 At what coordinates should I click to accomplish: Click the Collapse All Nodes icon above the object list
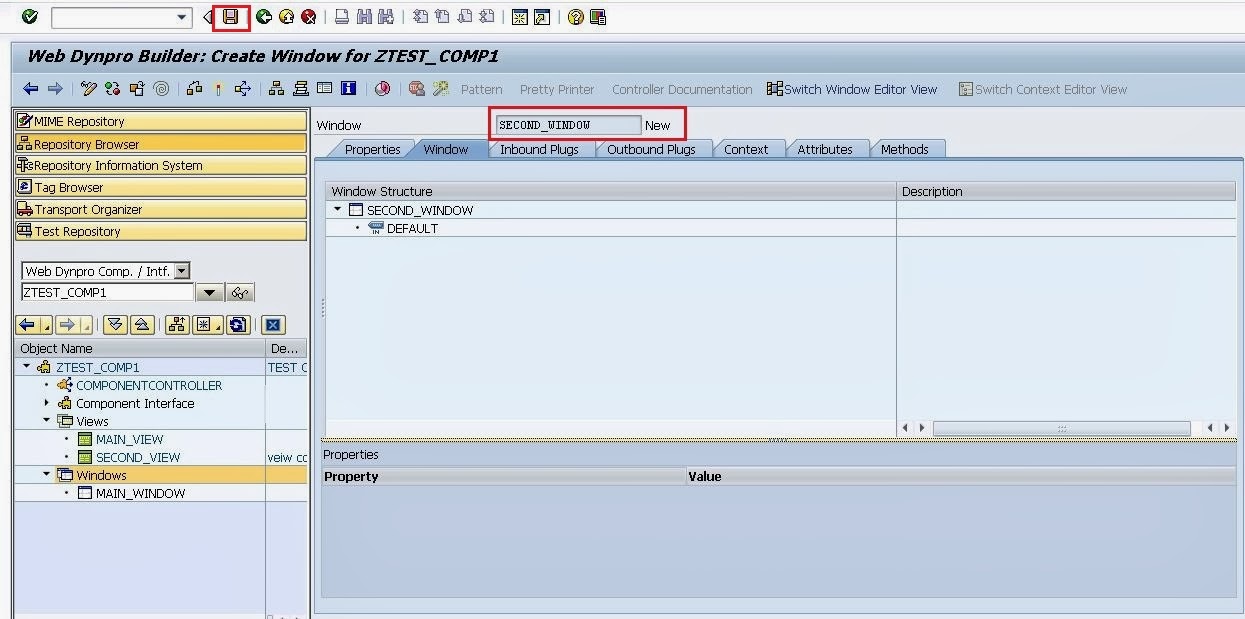[142, 325]
